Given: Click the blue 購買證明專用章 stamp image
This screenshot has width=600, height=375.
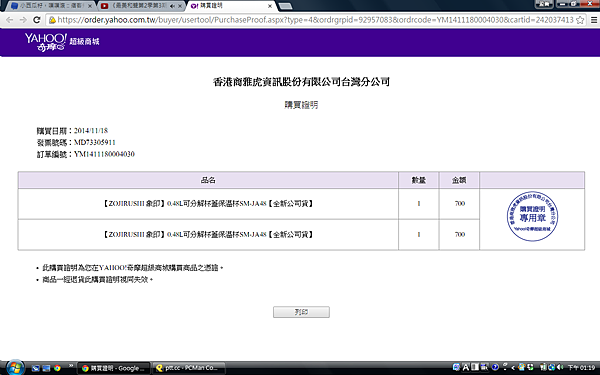Looking at the screenshot, I should click(x=532, y=216).
